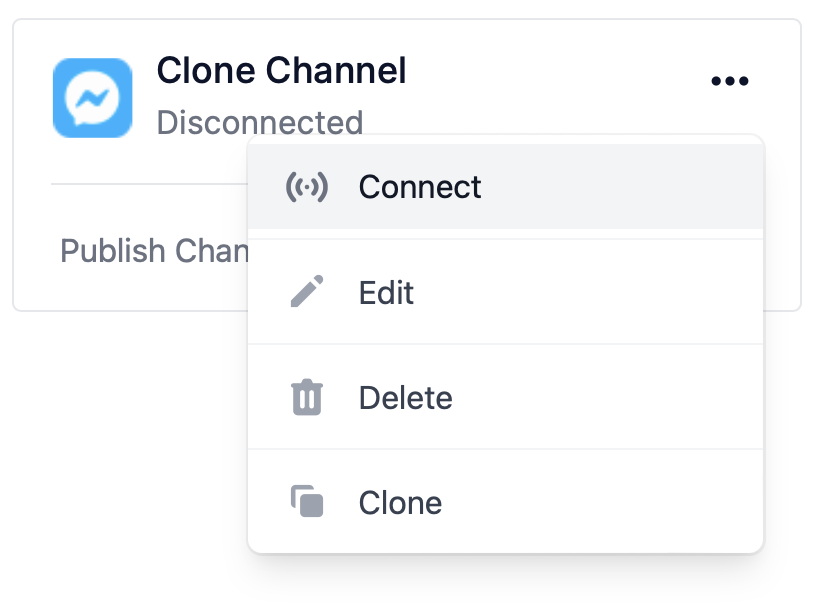Select the Clone menu option

506,502
